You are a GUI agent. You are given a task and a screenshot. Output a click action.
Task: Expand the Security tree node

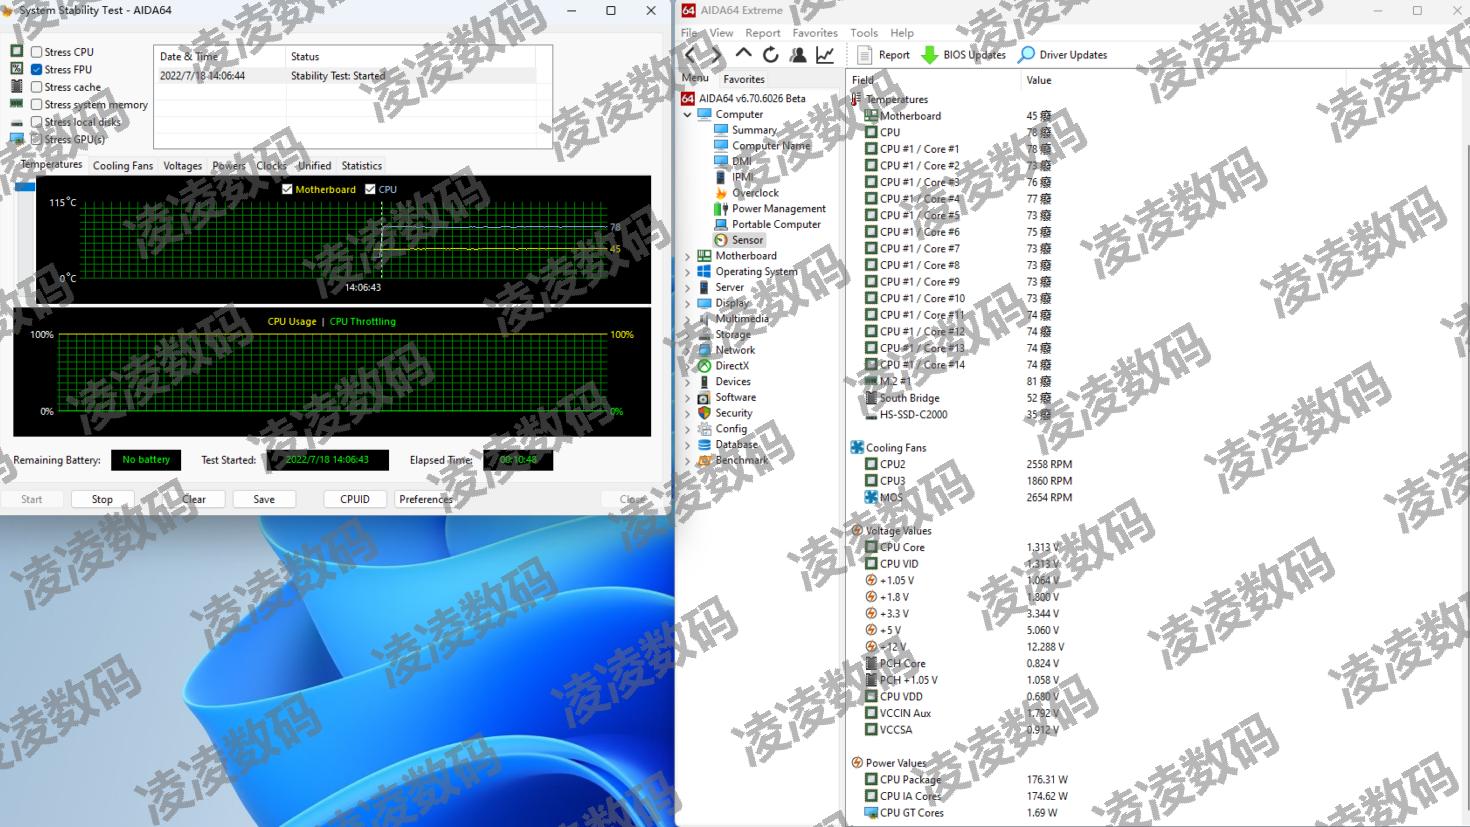click(687, 413)
